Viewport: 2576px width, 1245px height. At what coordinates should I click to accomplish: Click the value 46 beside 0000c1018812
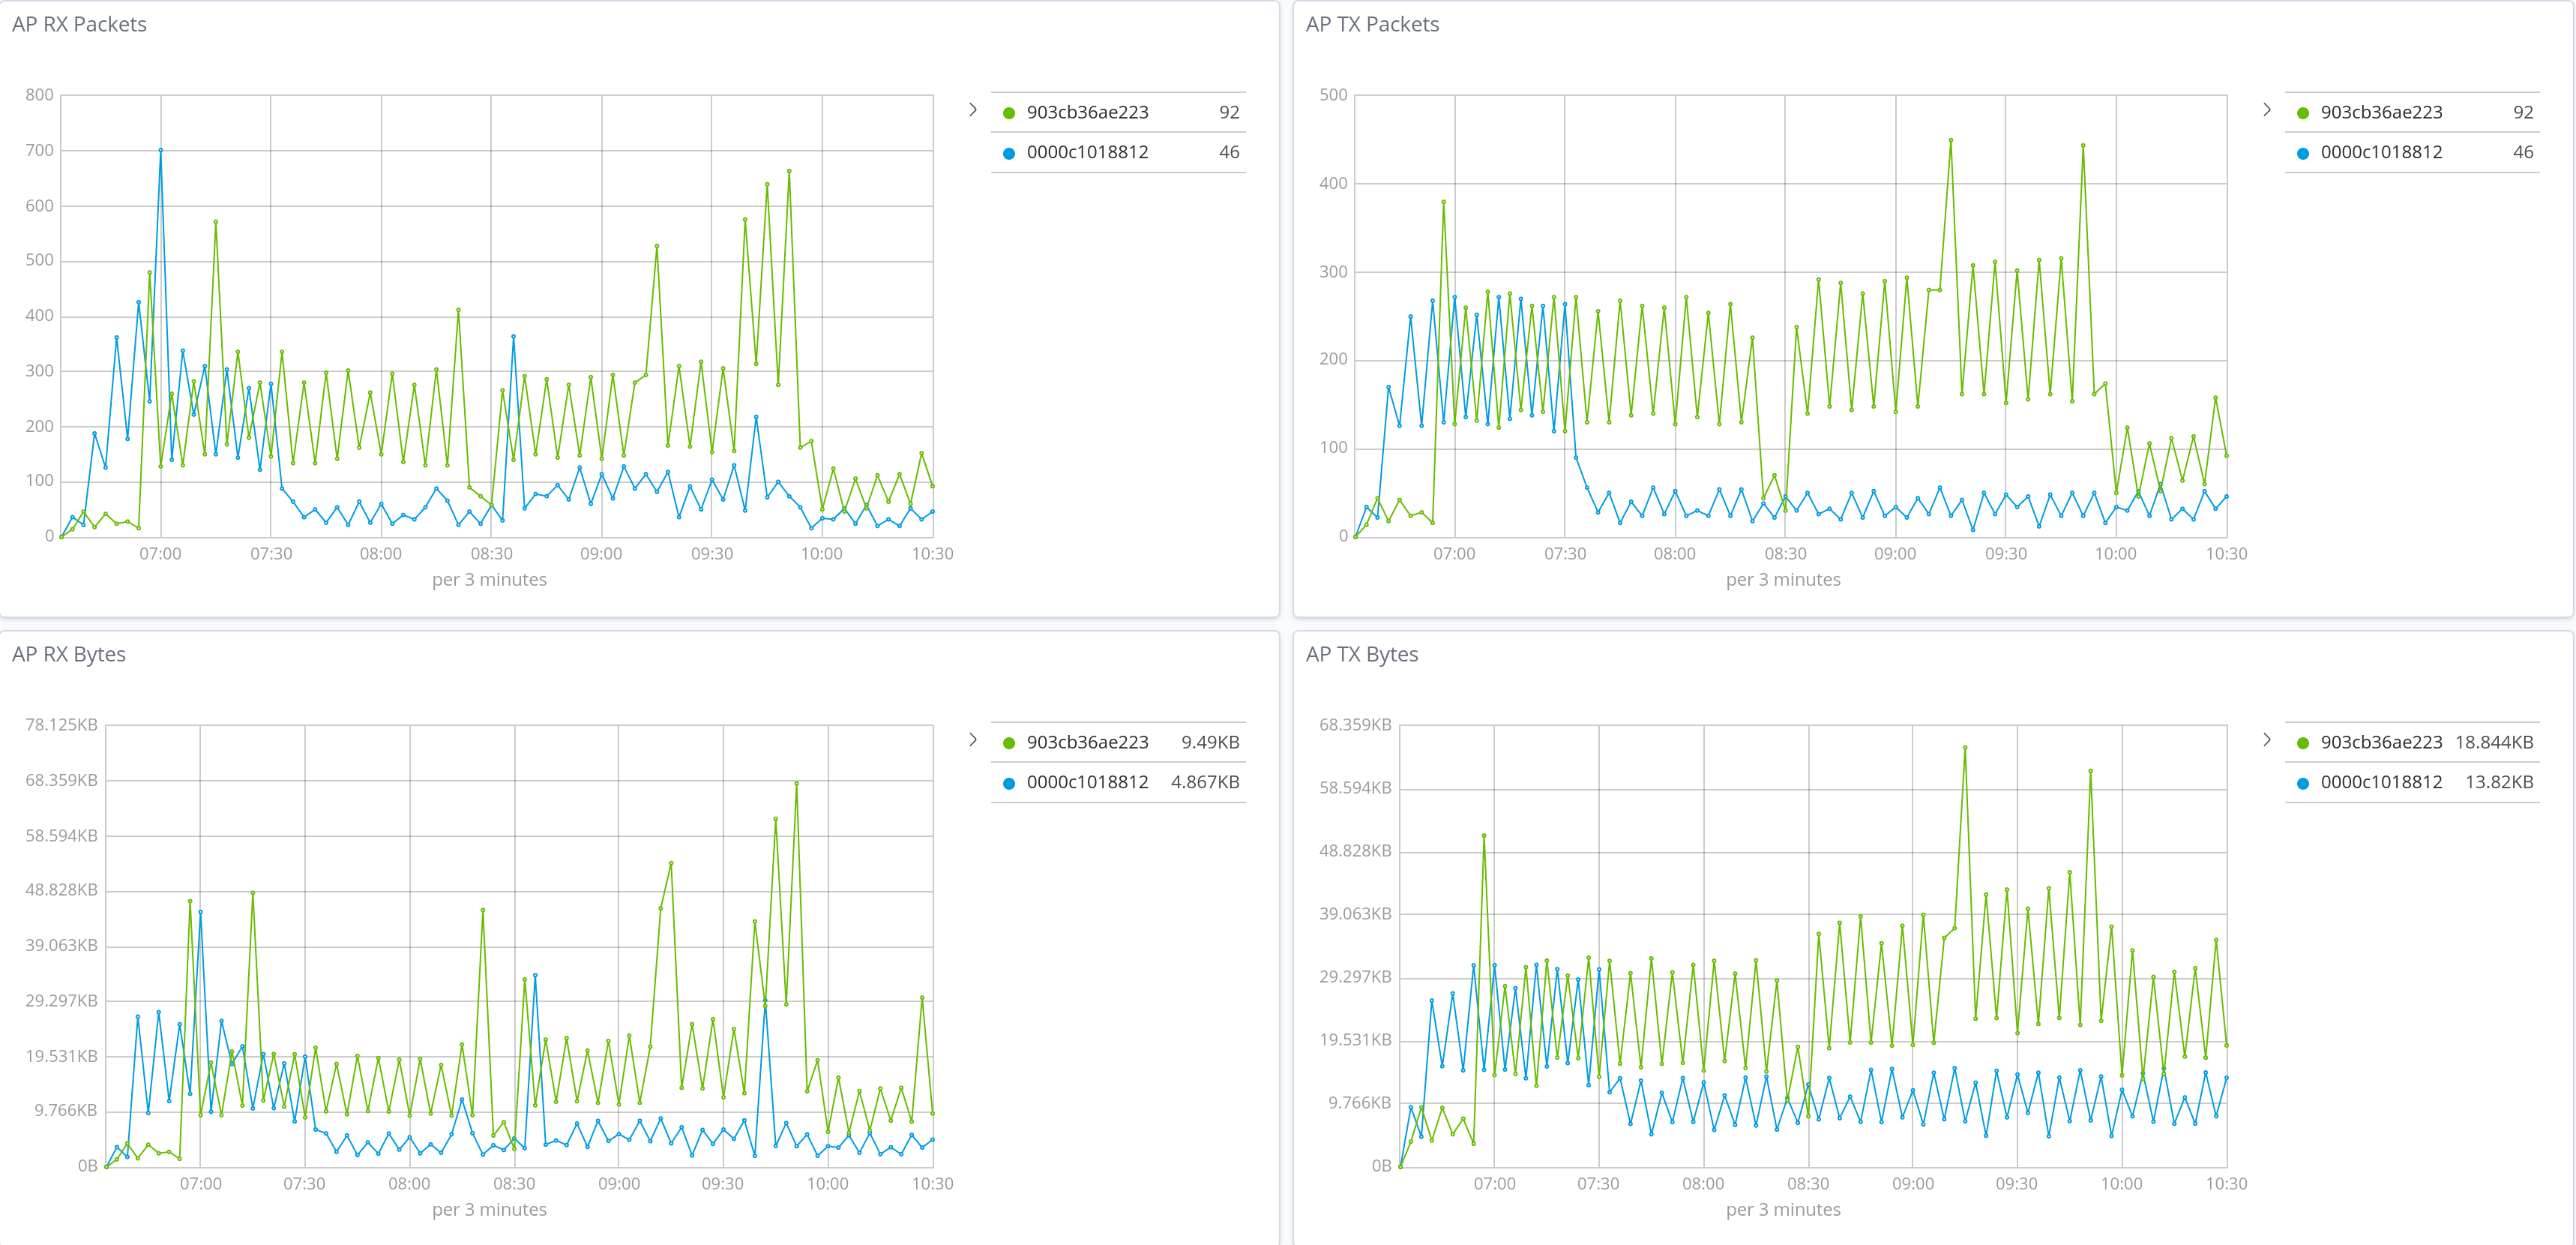click(1232, 152)
